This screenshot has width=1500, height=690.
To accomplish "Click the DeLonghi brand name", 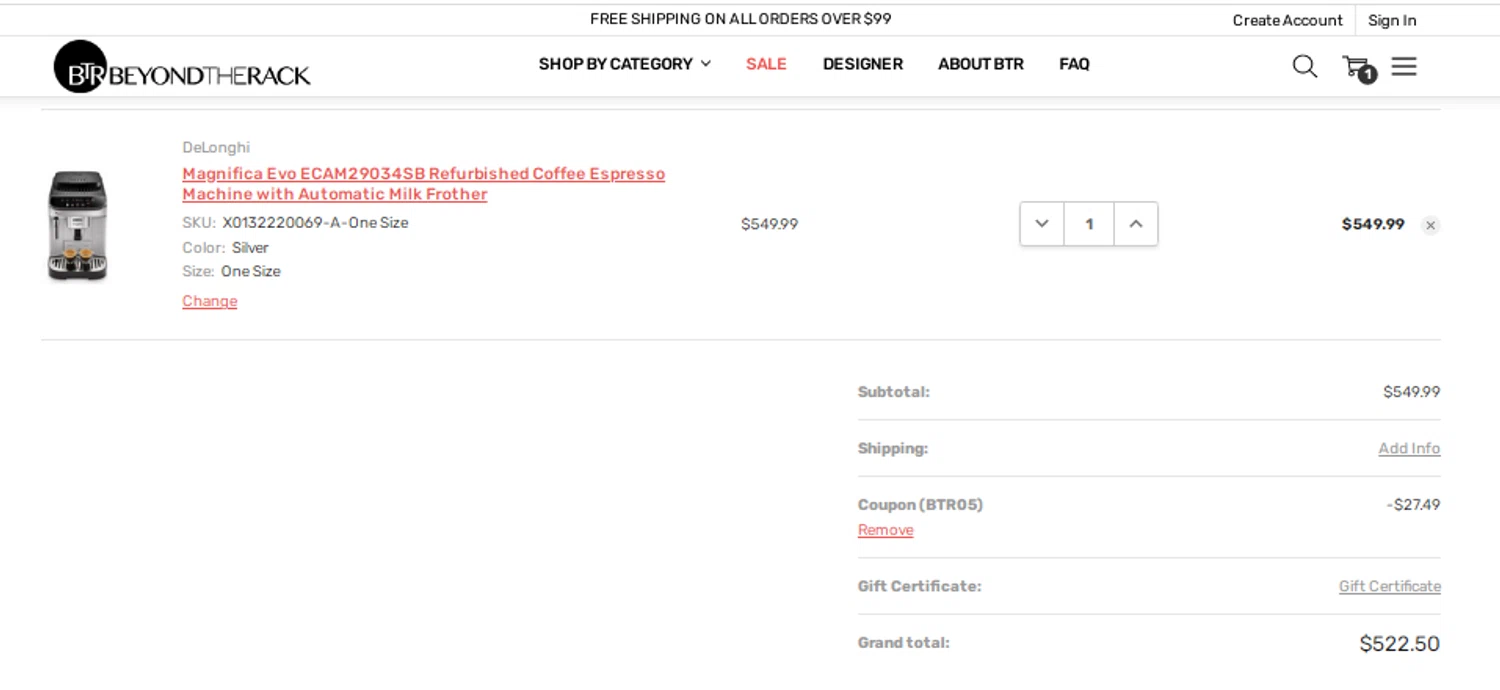I will (216, 148).
